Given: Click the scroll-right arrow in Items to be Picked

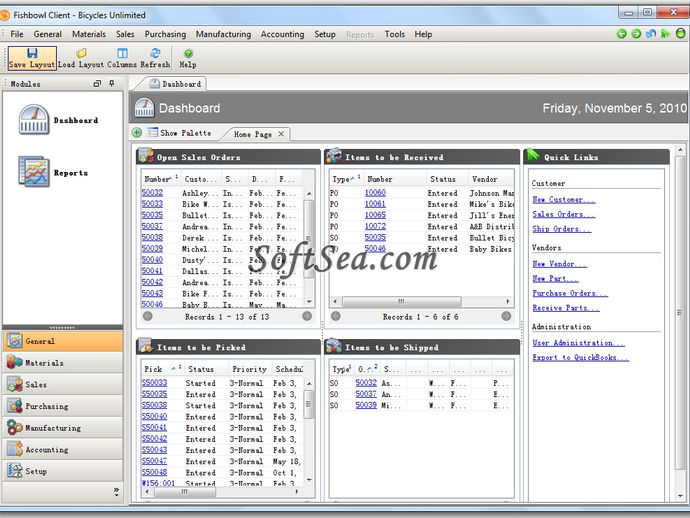Looking at the screenshot, I should coord(297,492).
